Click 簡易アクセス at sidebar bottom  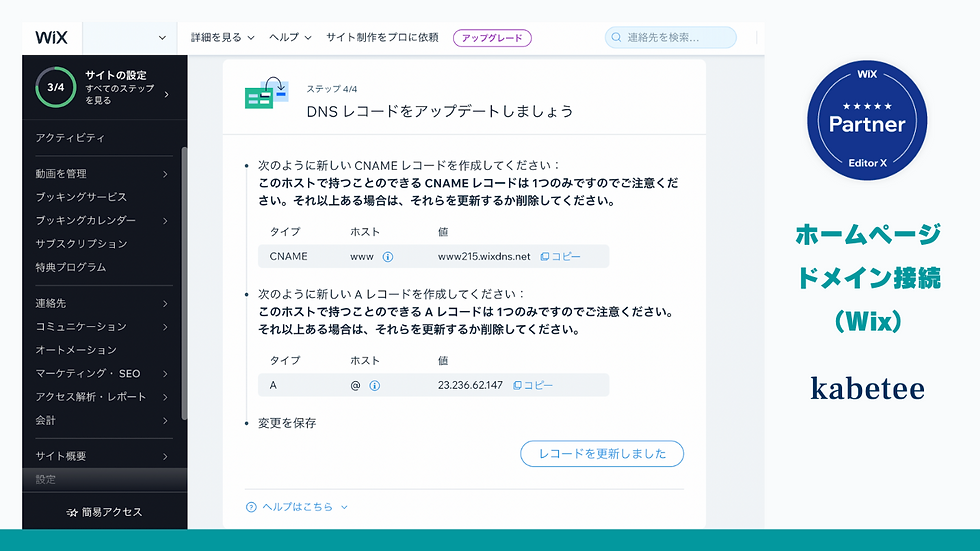[104, 512]
